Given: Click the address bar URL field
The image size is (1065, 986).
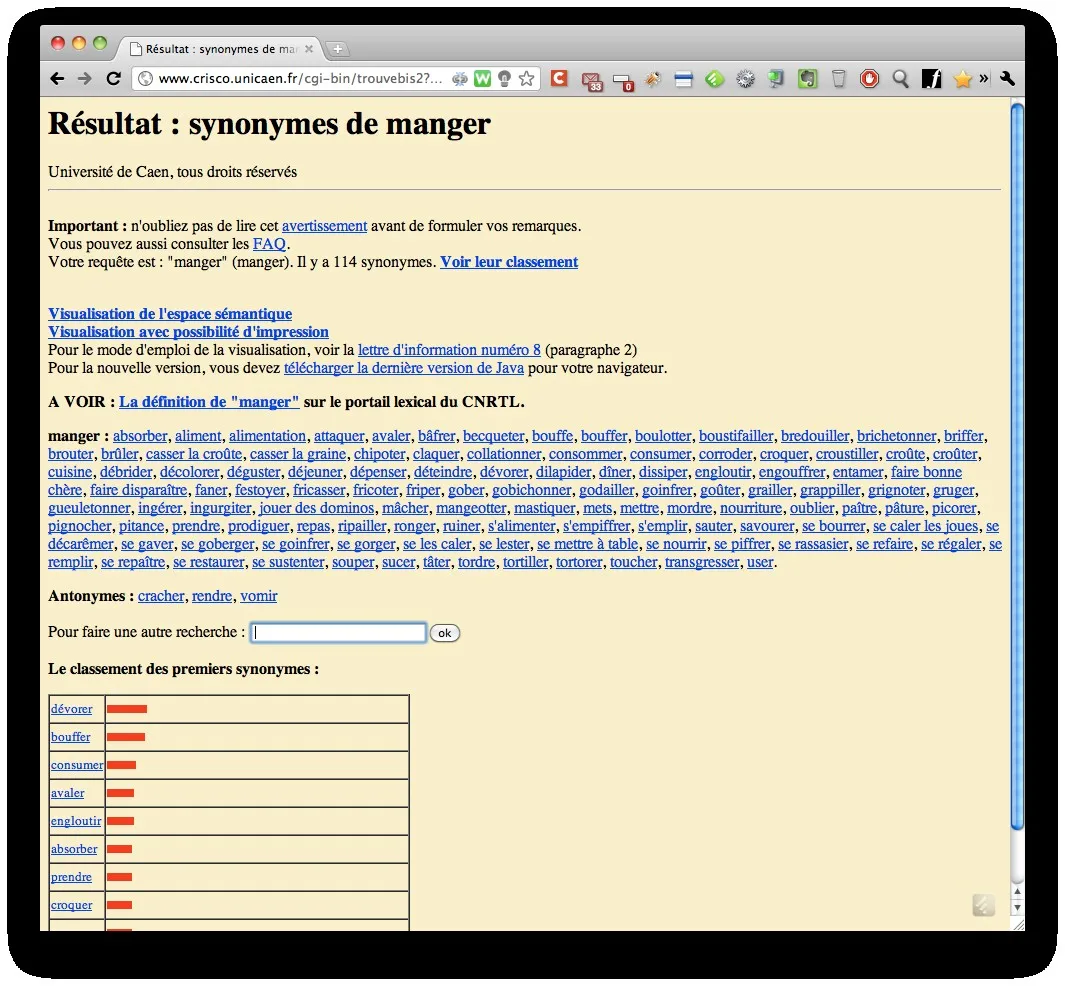Looking at the screenshot, I should pyautogui.click(x=300, y=79).
